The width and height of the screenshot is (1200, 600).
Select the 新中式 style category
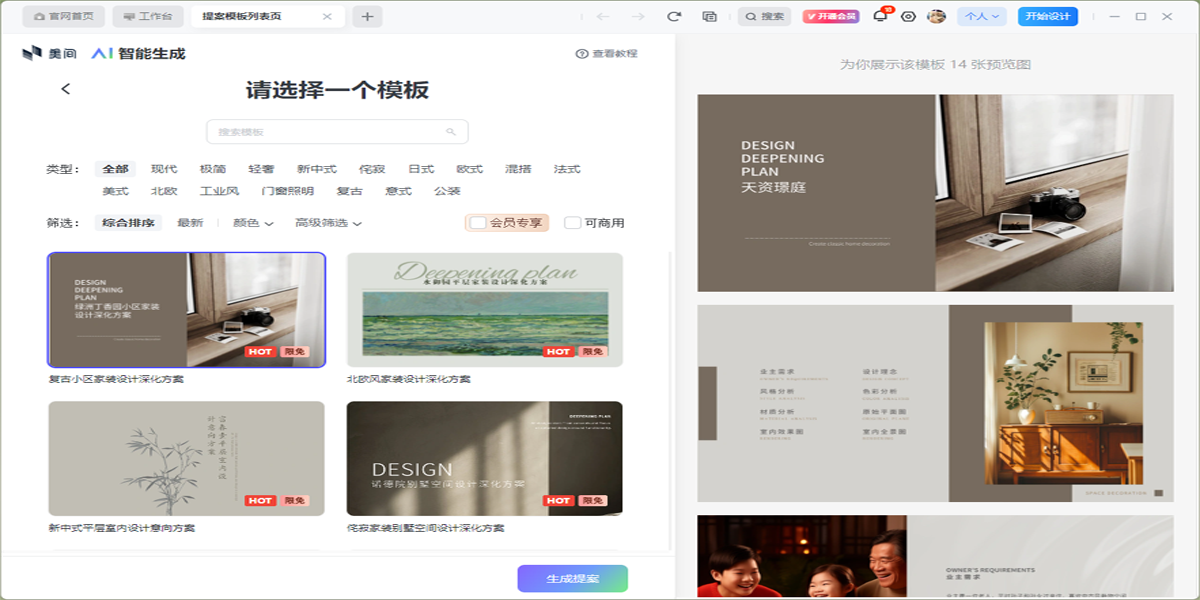[316, 169]
